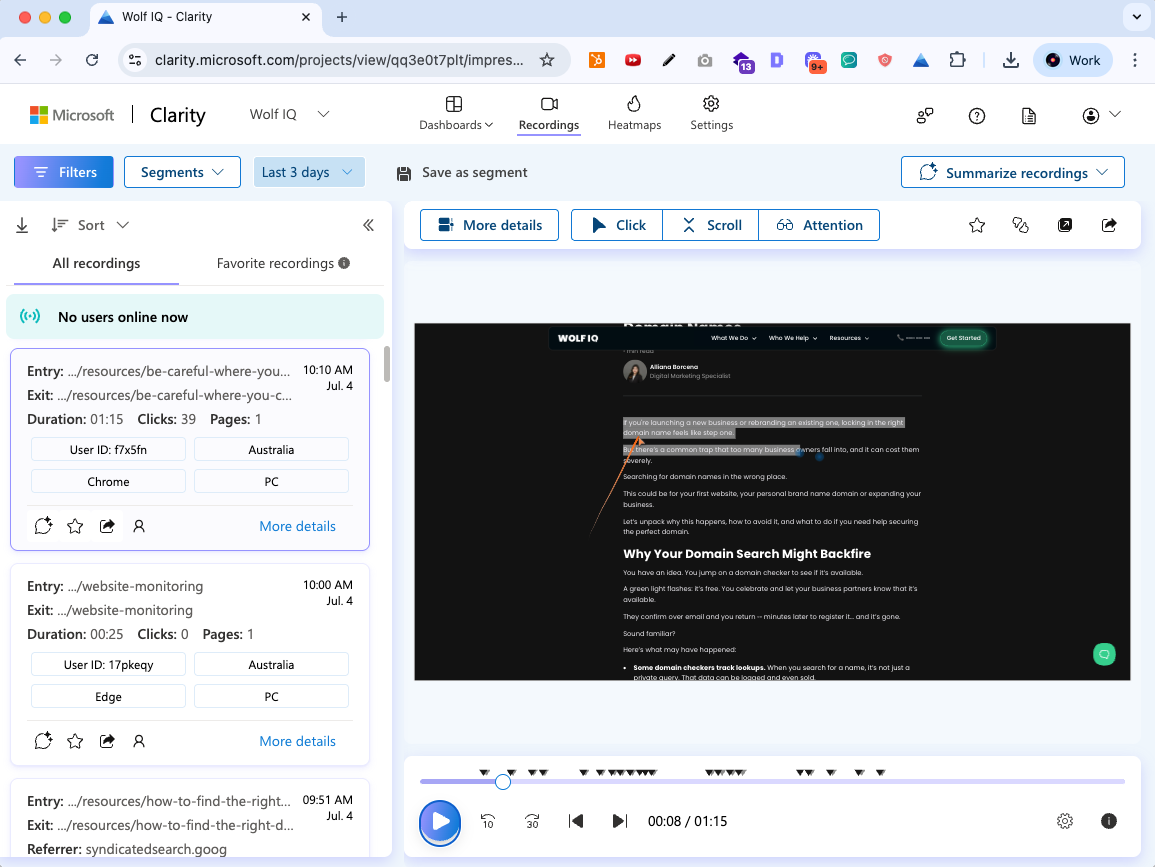1155x867 pixels.
Task: Open More details for website-monitoring recording
Action: coord(298,741)
